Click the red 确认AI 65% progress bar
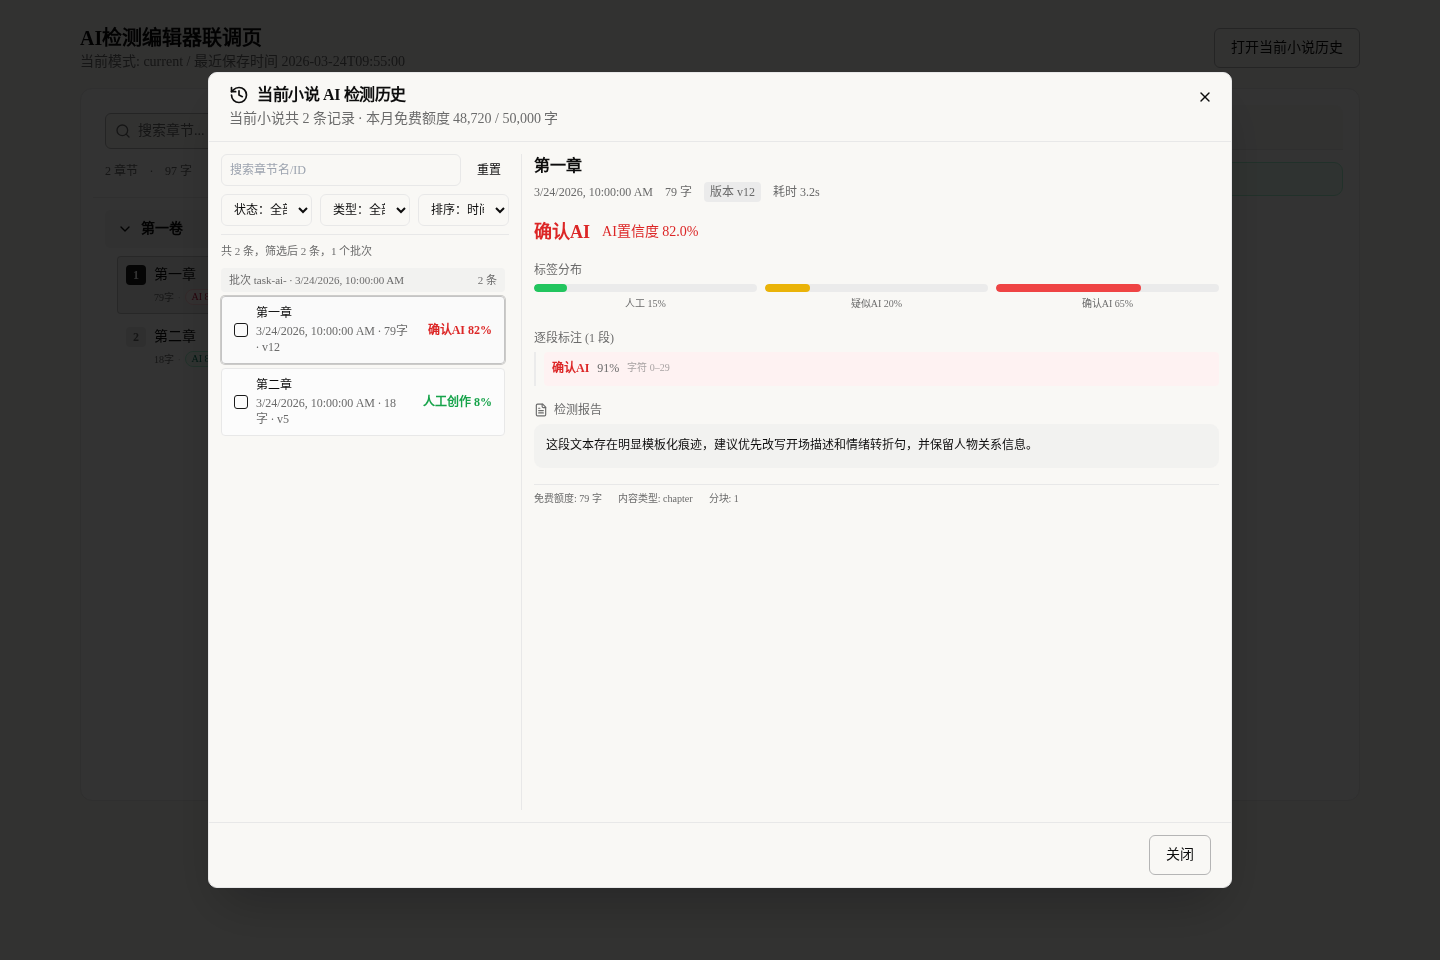Image resolution: width=1440 pixels, height=960 pixels. tap(1068, 288)
